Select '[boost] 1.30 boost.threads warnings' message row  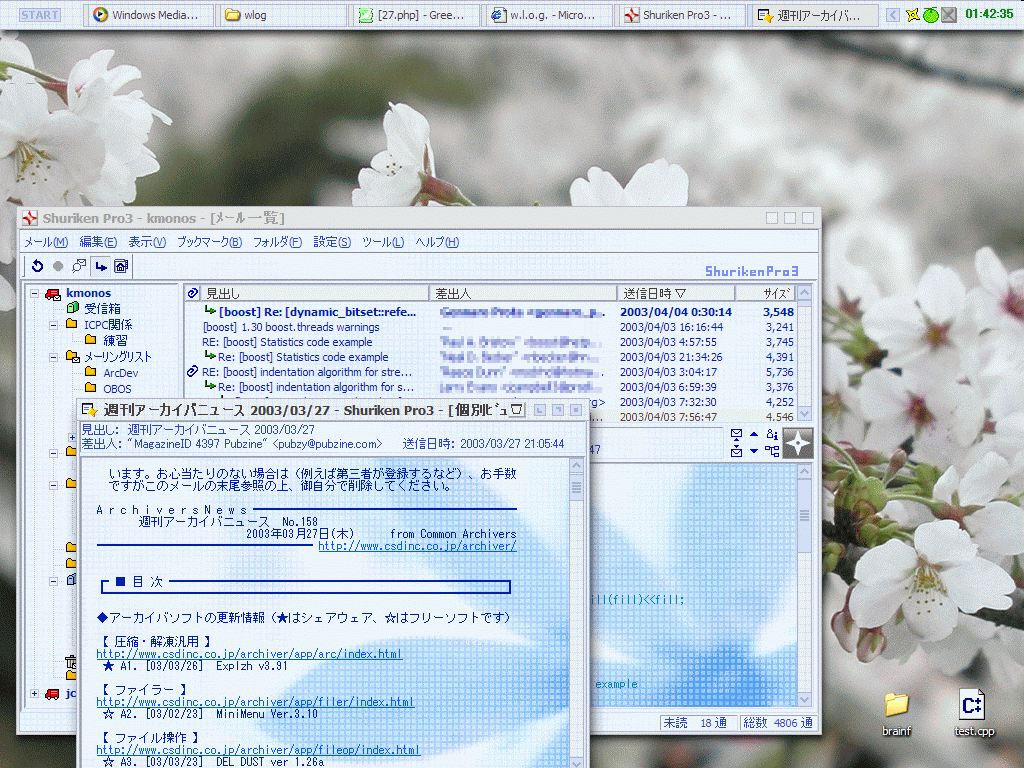click(x=490, y=327)
